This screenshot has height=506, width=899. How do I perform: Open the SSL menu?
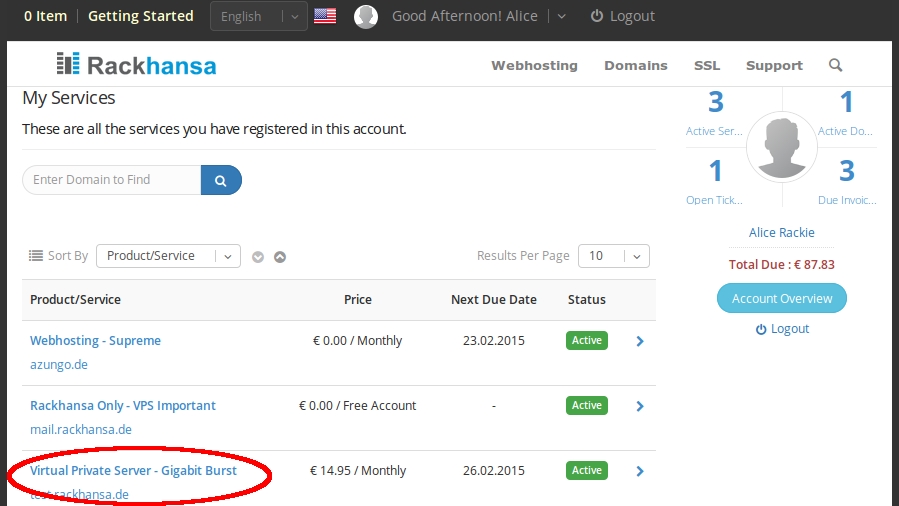[707, 65]
